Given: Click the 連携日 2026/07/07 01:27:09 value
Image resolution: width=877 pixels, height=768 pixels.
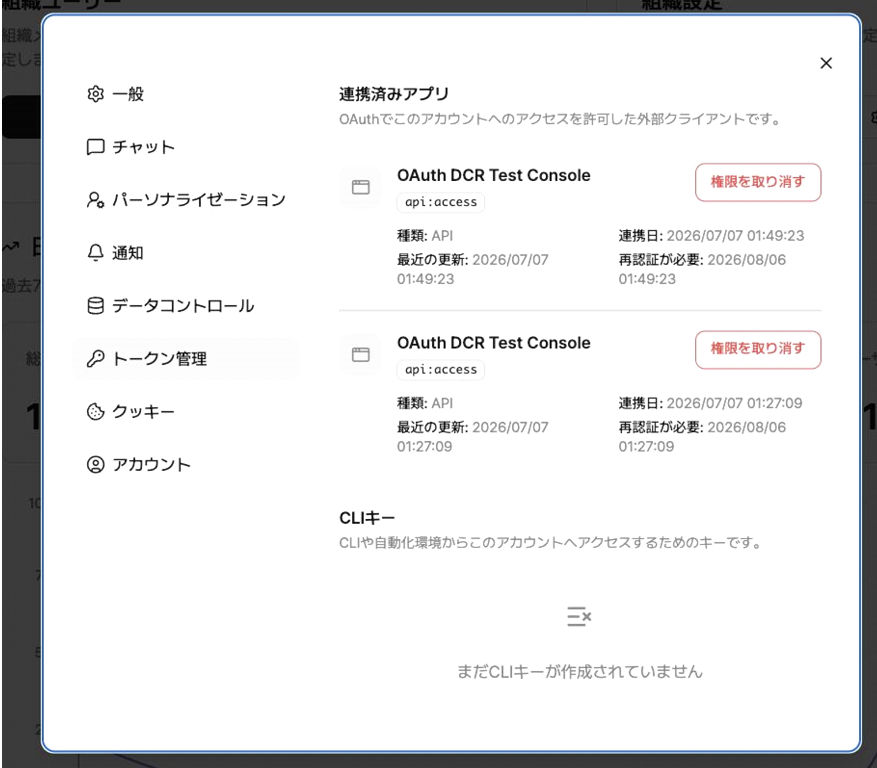Looking at the screenshot, I should coord(734,403).
